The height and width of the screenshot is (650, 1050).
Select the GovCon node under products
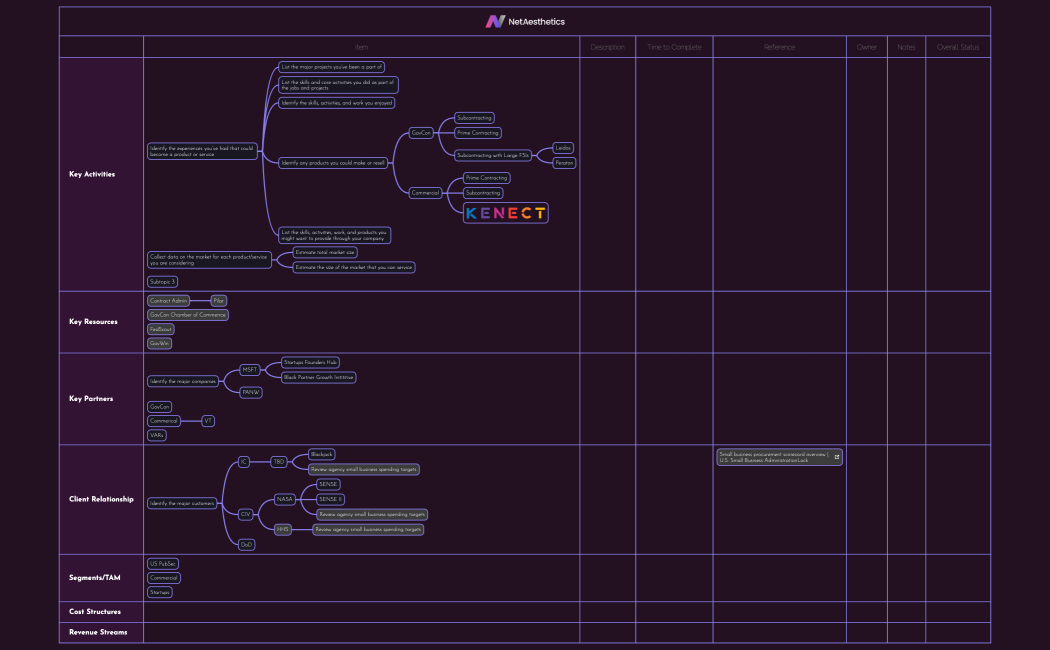(x=421, y=133)
